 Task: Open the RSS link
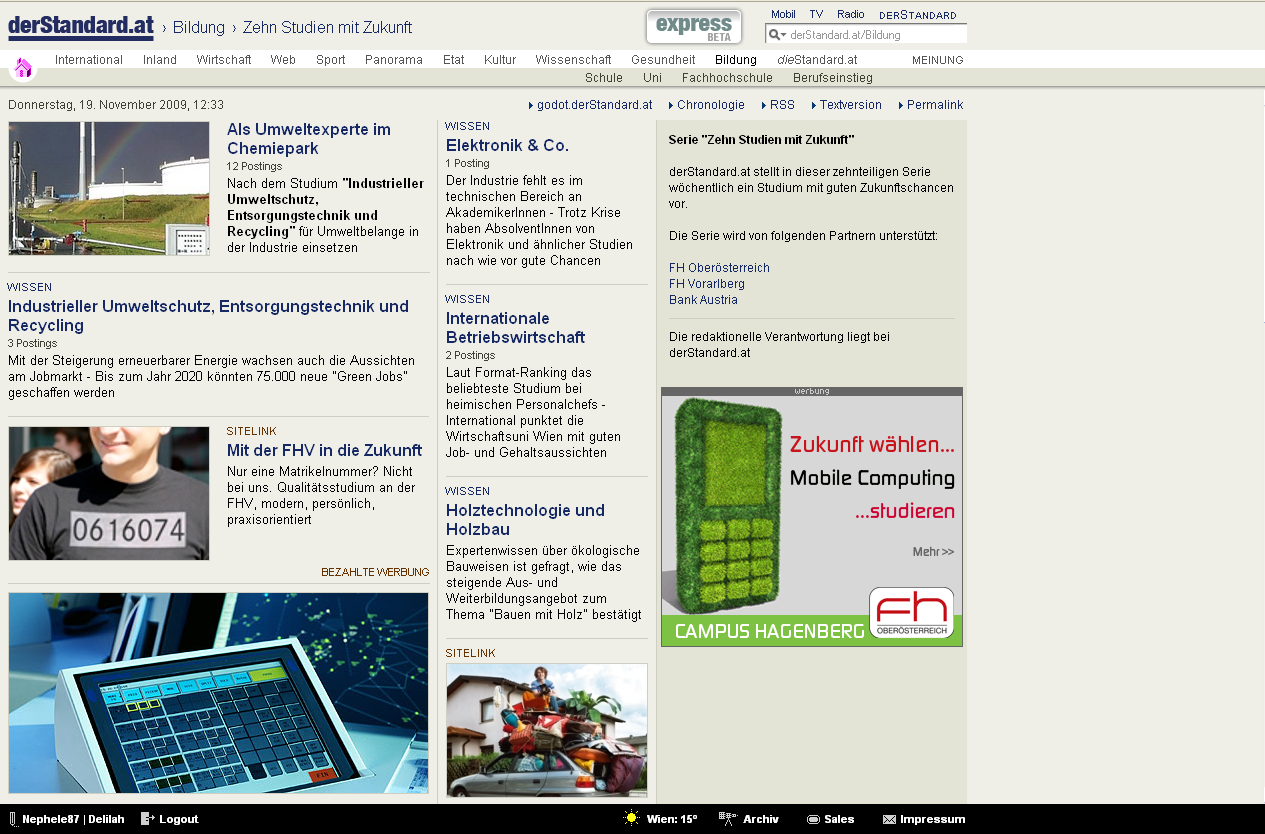click(x=782, y=105)
